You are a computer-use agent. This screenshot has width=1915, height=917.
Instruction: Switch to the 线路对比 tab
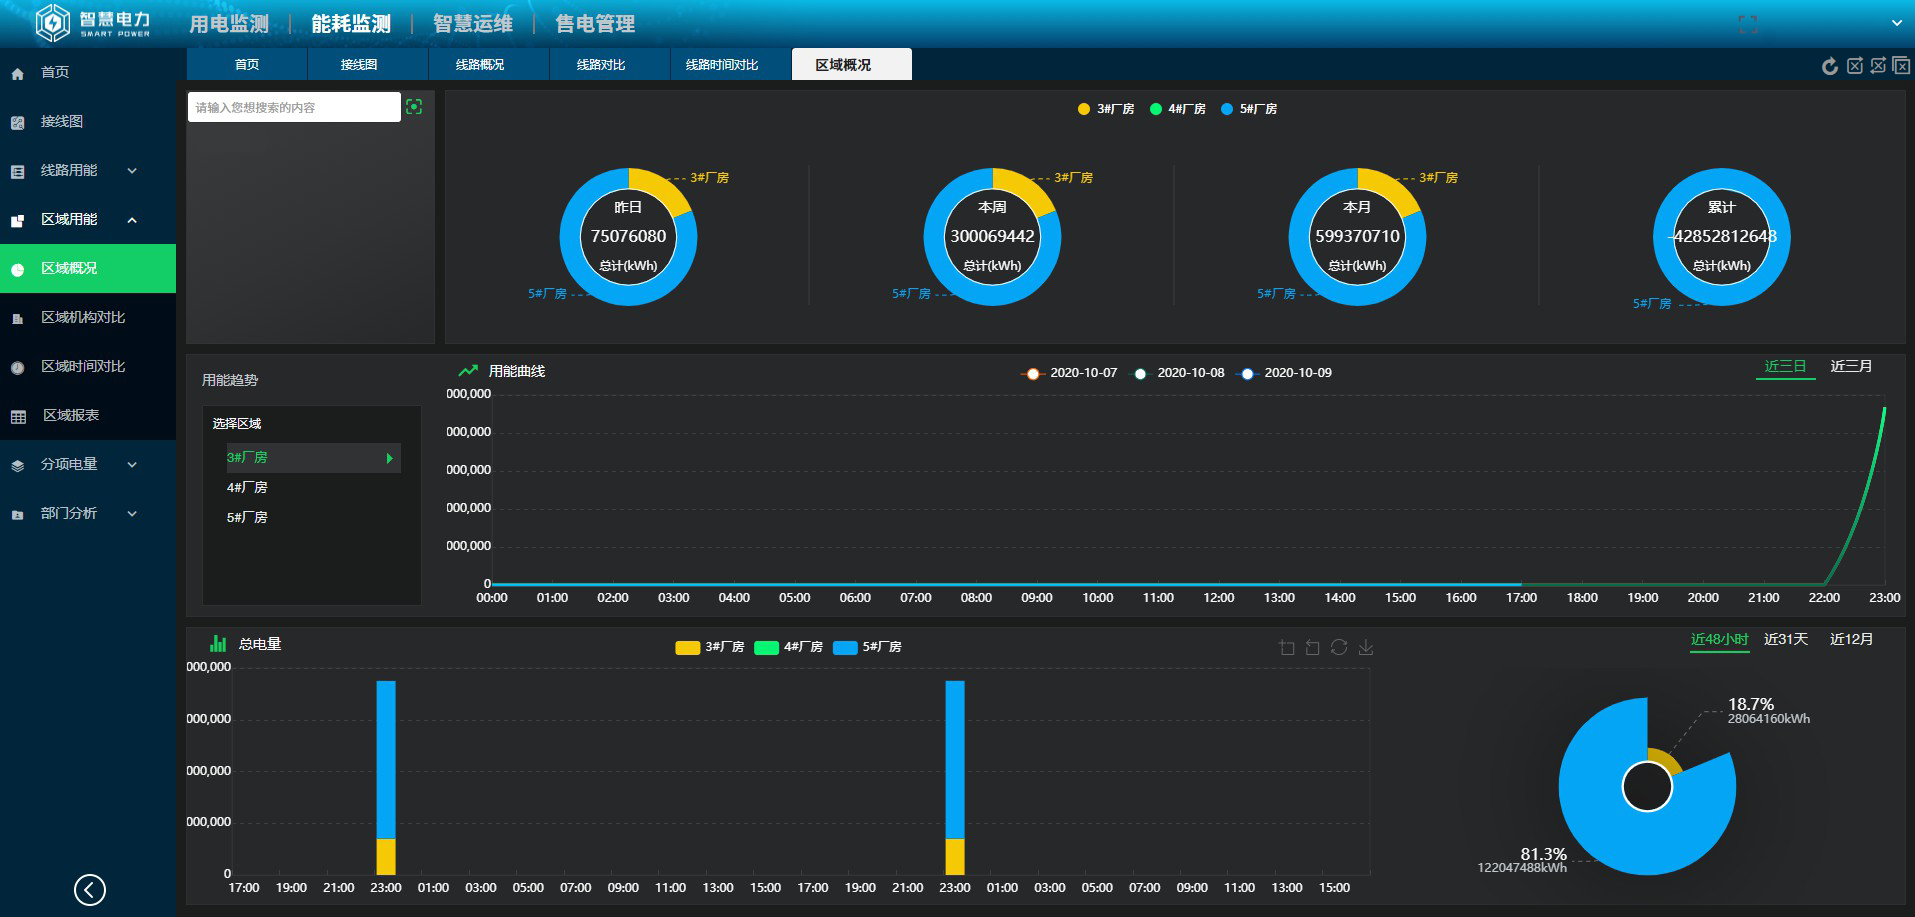click(600, 65)
